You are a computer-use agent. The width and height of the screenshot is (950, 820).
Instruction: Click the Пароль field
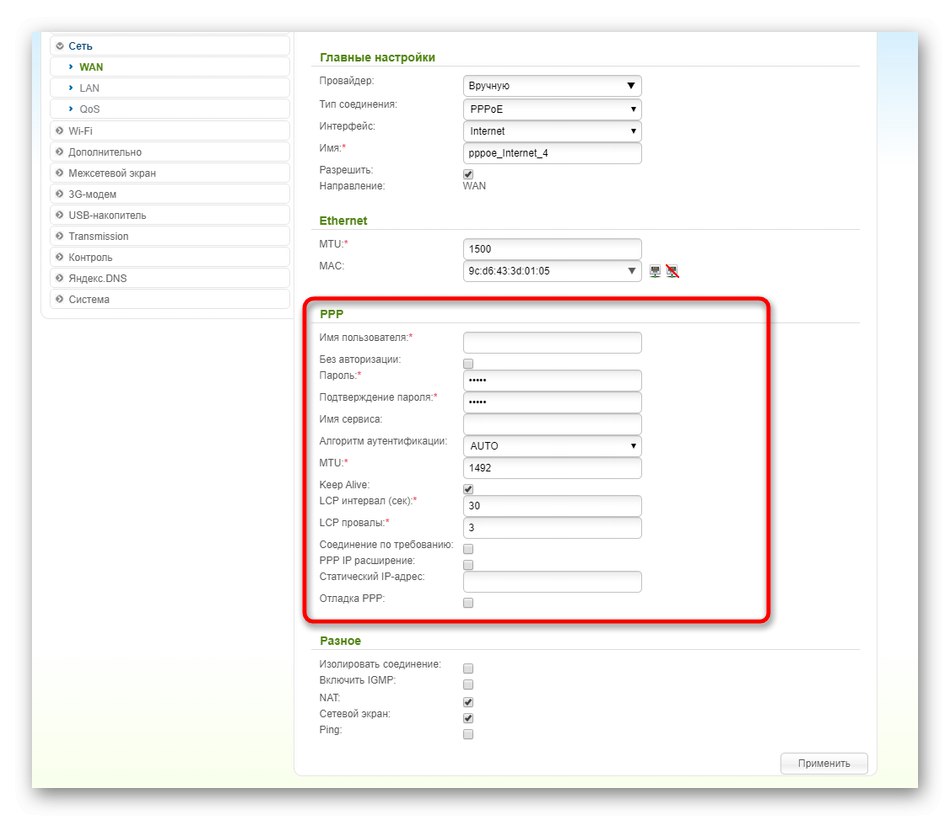552,381
